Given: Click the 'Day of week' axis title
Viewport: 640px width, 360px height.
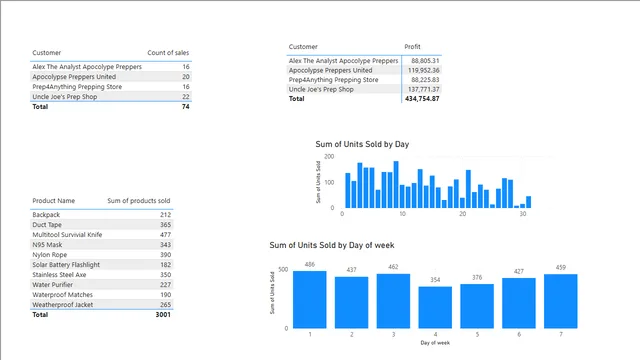Looking at the screenshot, I should tap(435, 343).
